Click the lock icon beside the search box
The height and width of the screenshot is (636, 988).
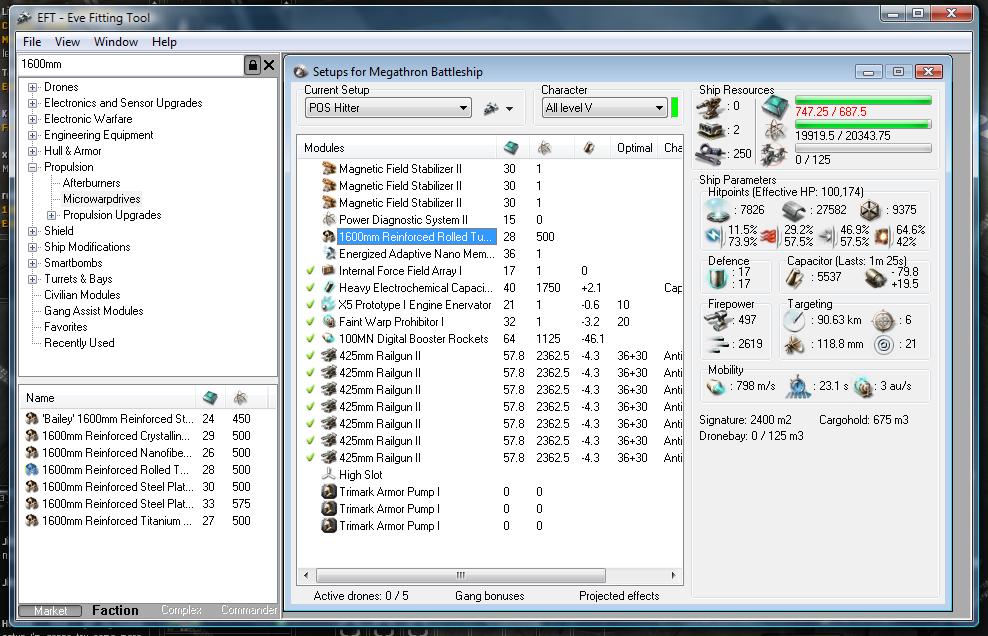coord(252,65)
